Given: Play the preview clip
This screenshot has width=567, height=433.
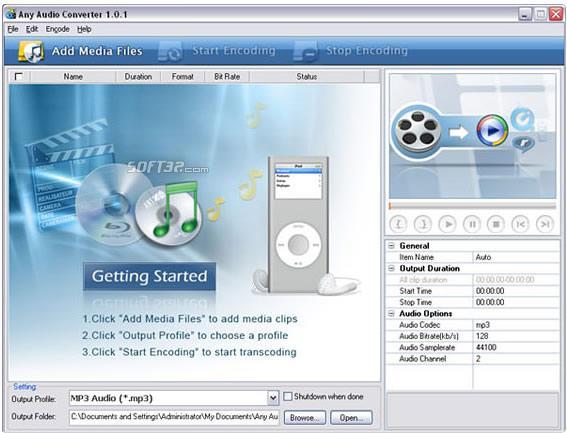Looking at the screenshot, I should (x=447, y=224).
